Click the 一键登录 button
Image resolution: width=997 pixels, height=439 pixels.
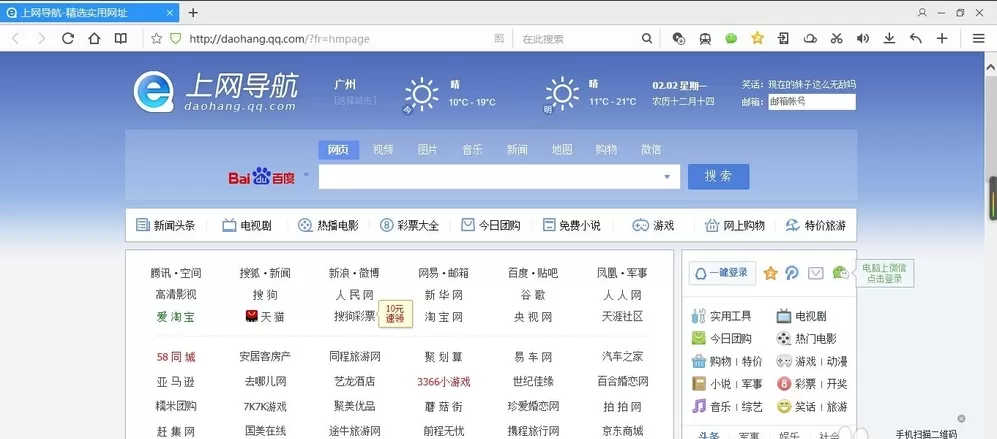pyautogui.click(x=722, y=273)
